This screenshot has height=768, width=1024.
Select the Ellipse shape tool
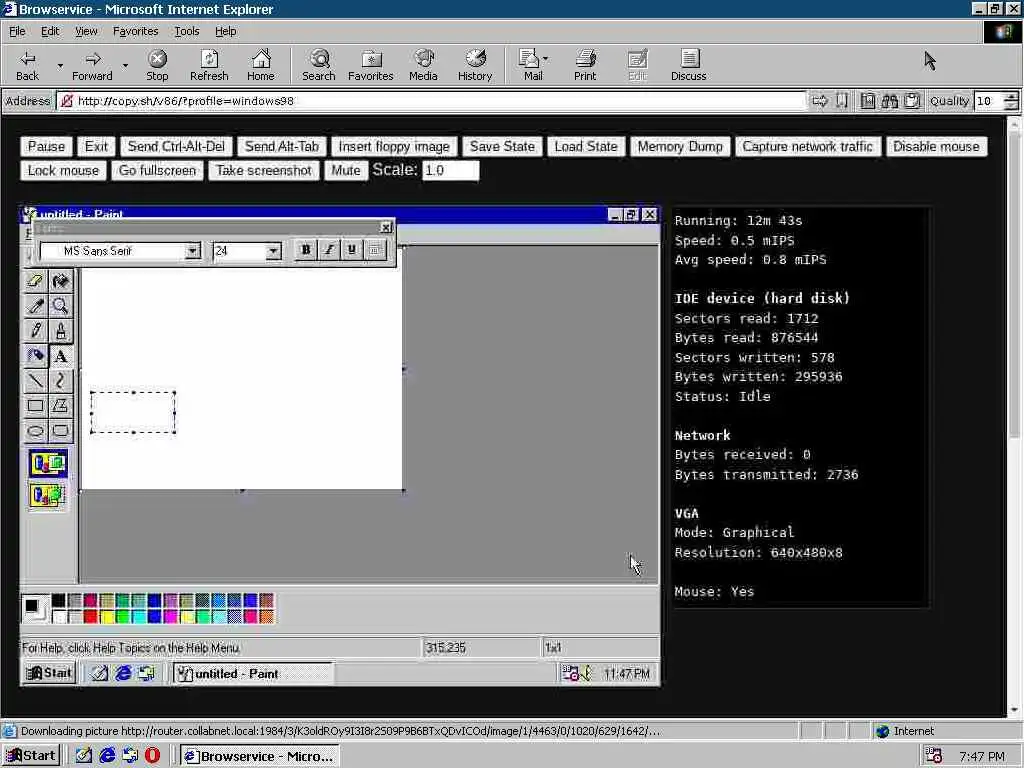36,430
